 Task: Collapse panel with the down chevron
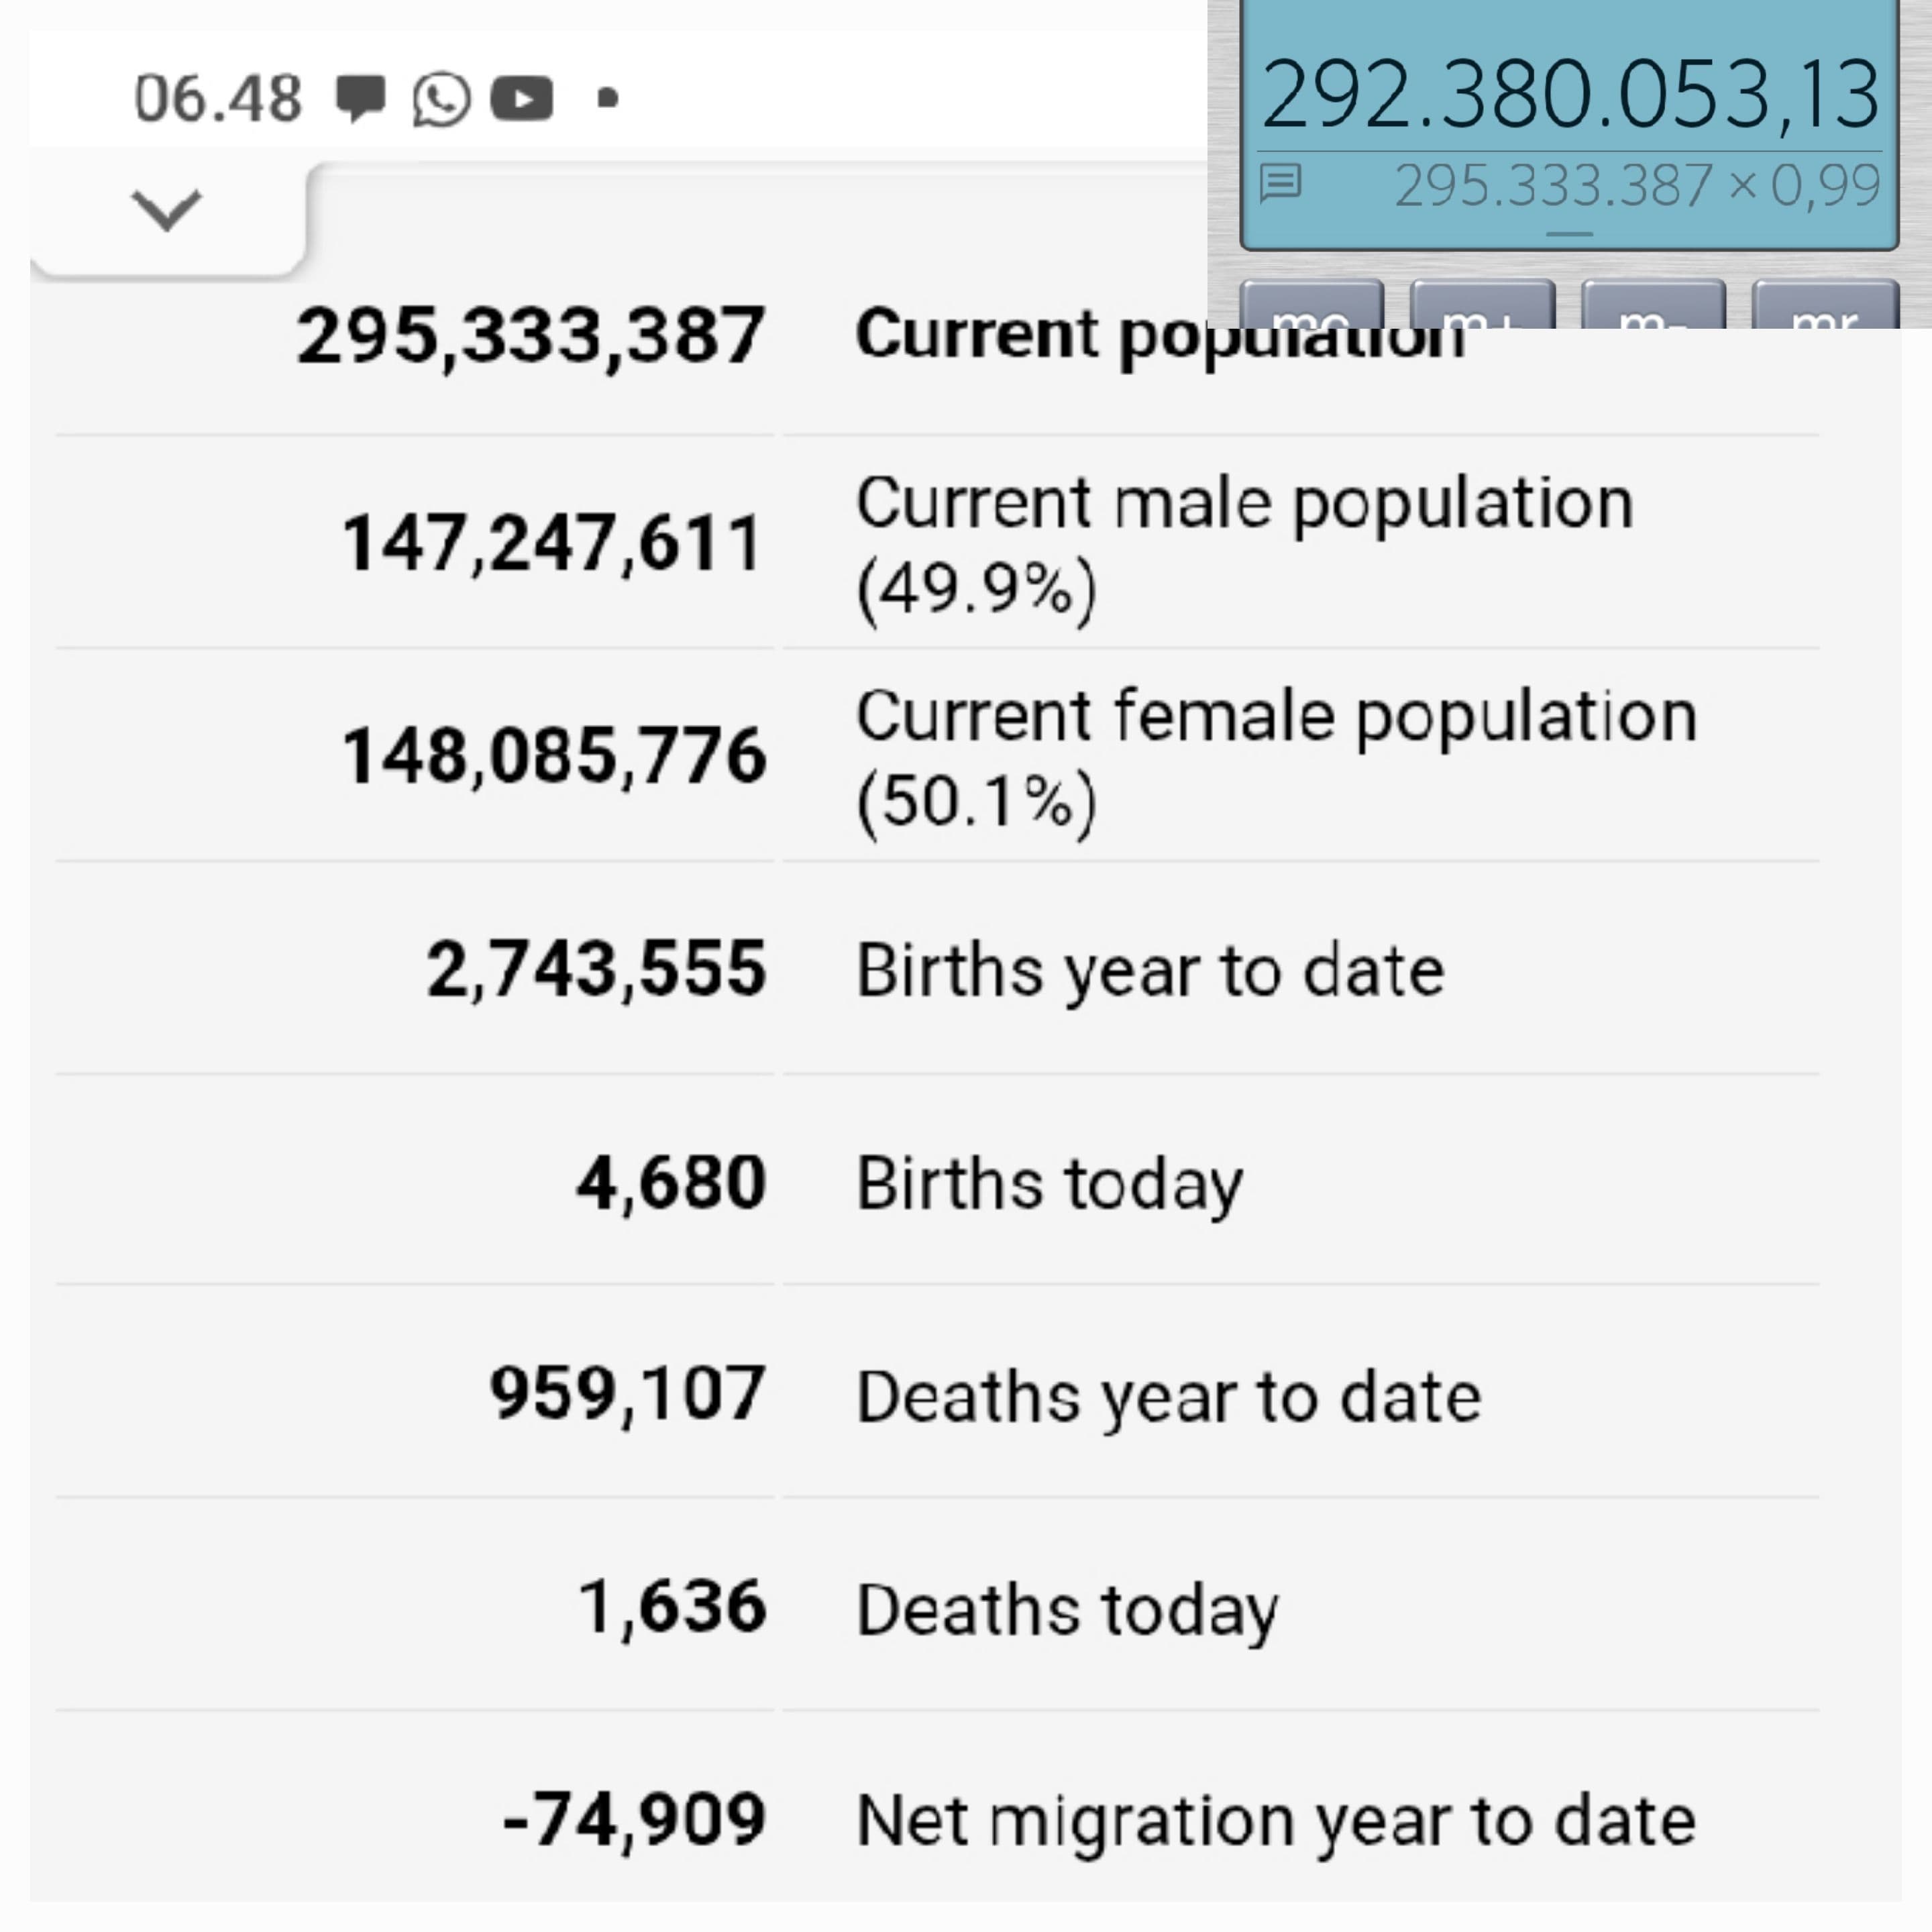pyautogui.click(x=167, y=209)
